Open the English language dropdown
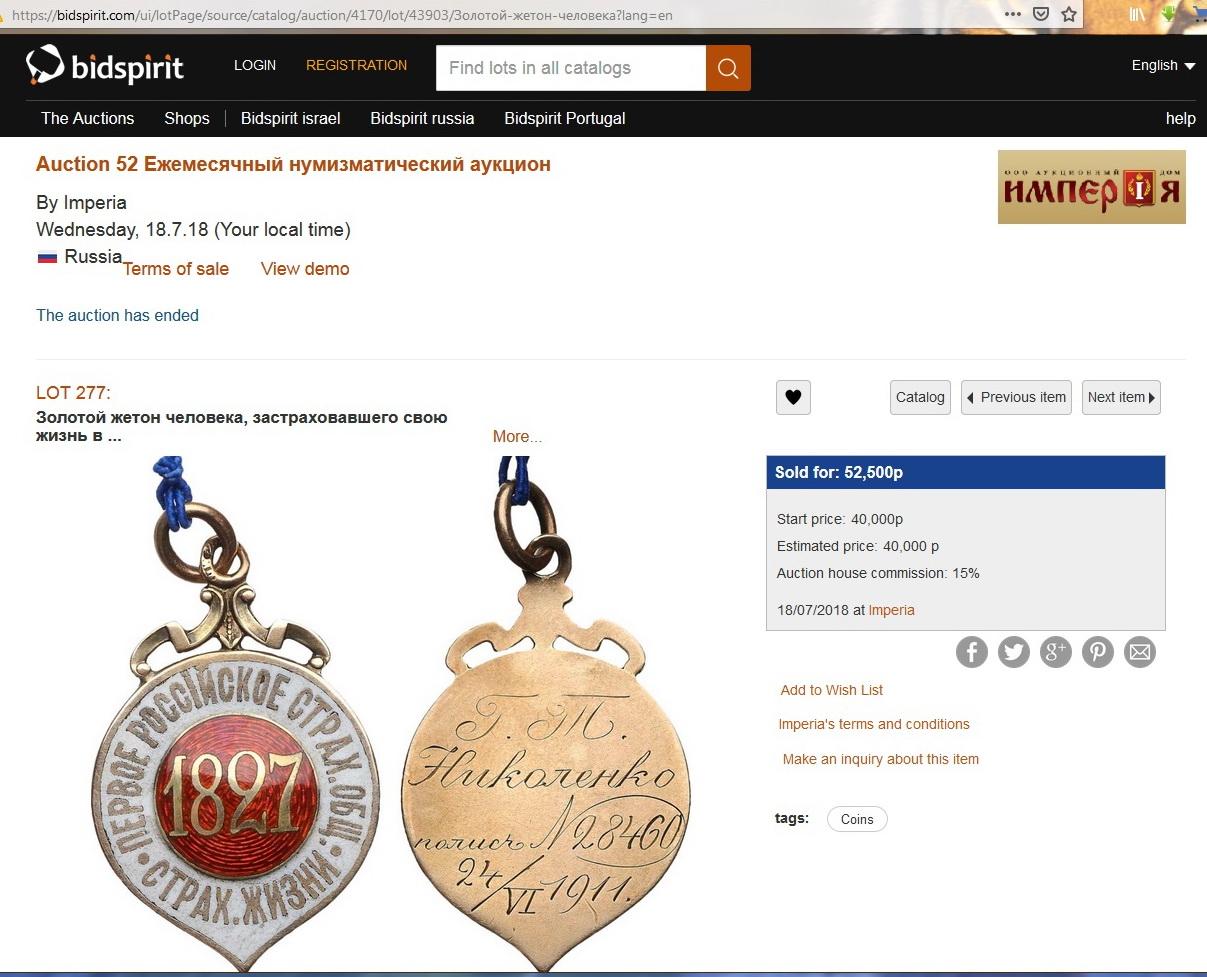Viewport: 1207px width, 977px height. pos(1163,65)
